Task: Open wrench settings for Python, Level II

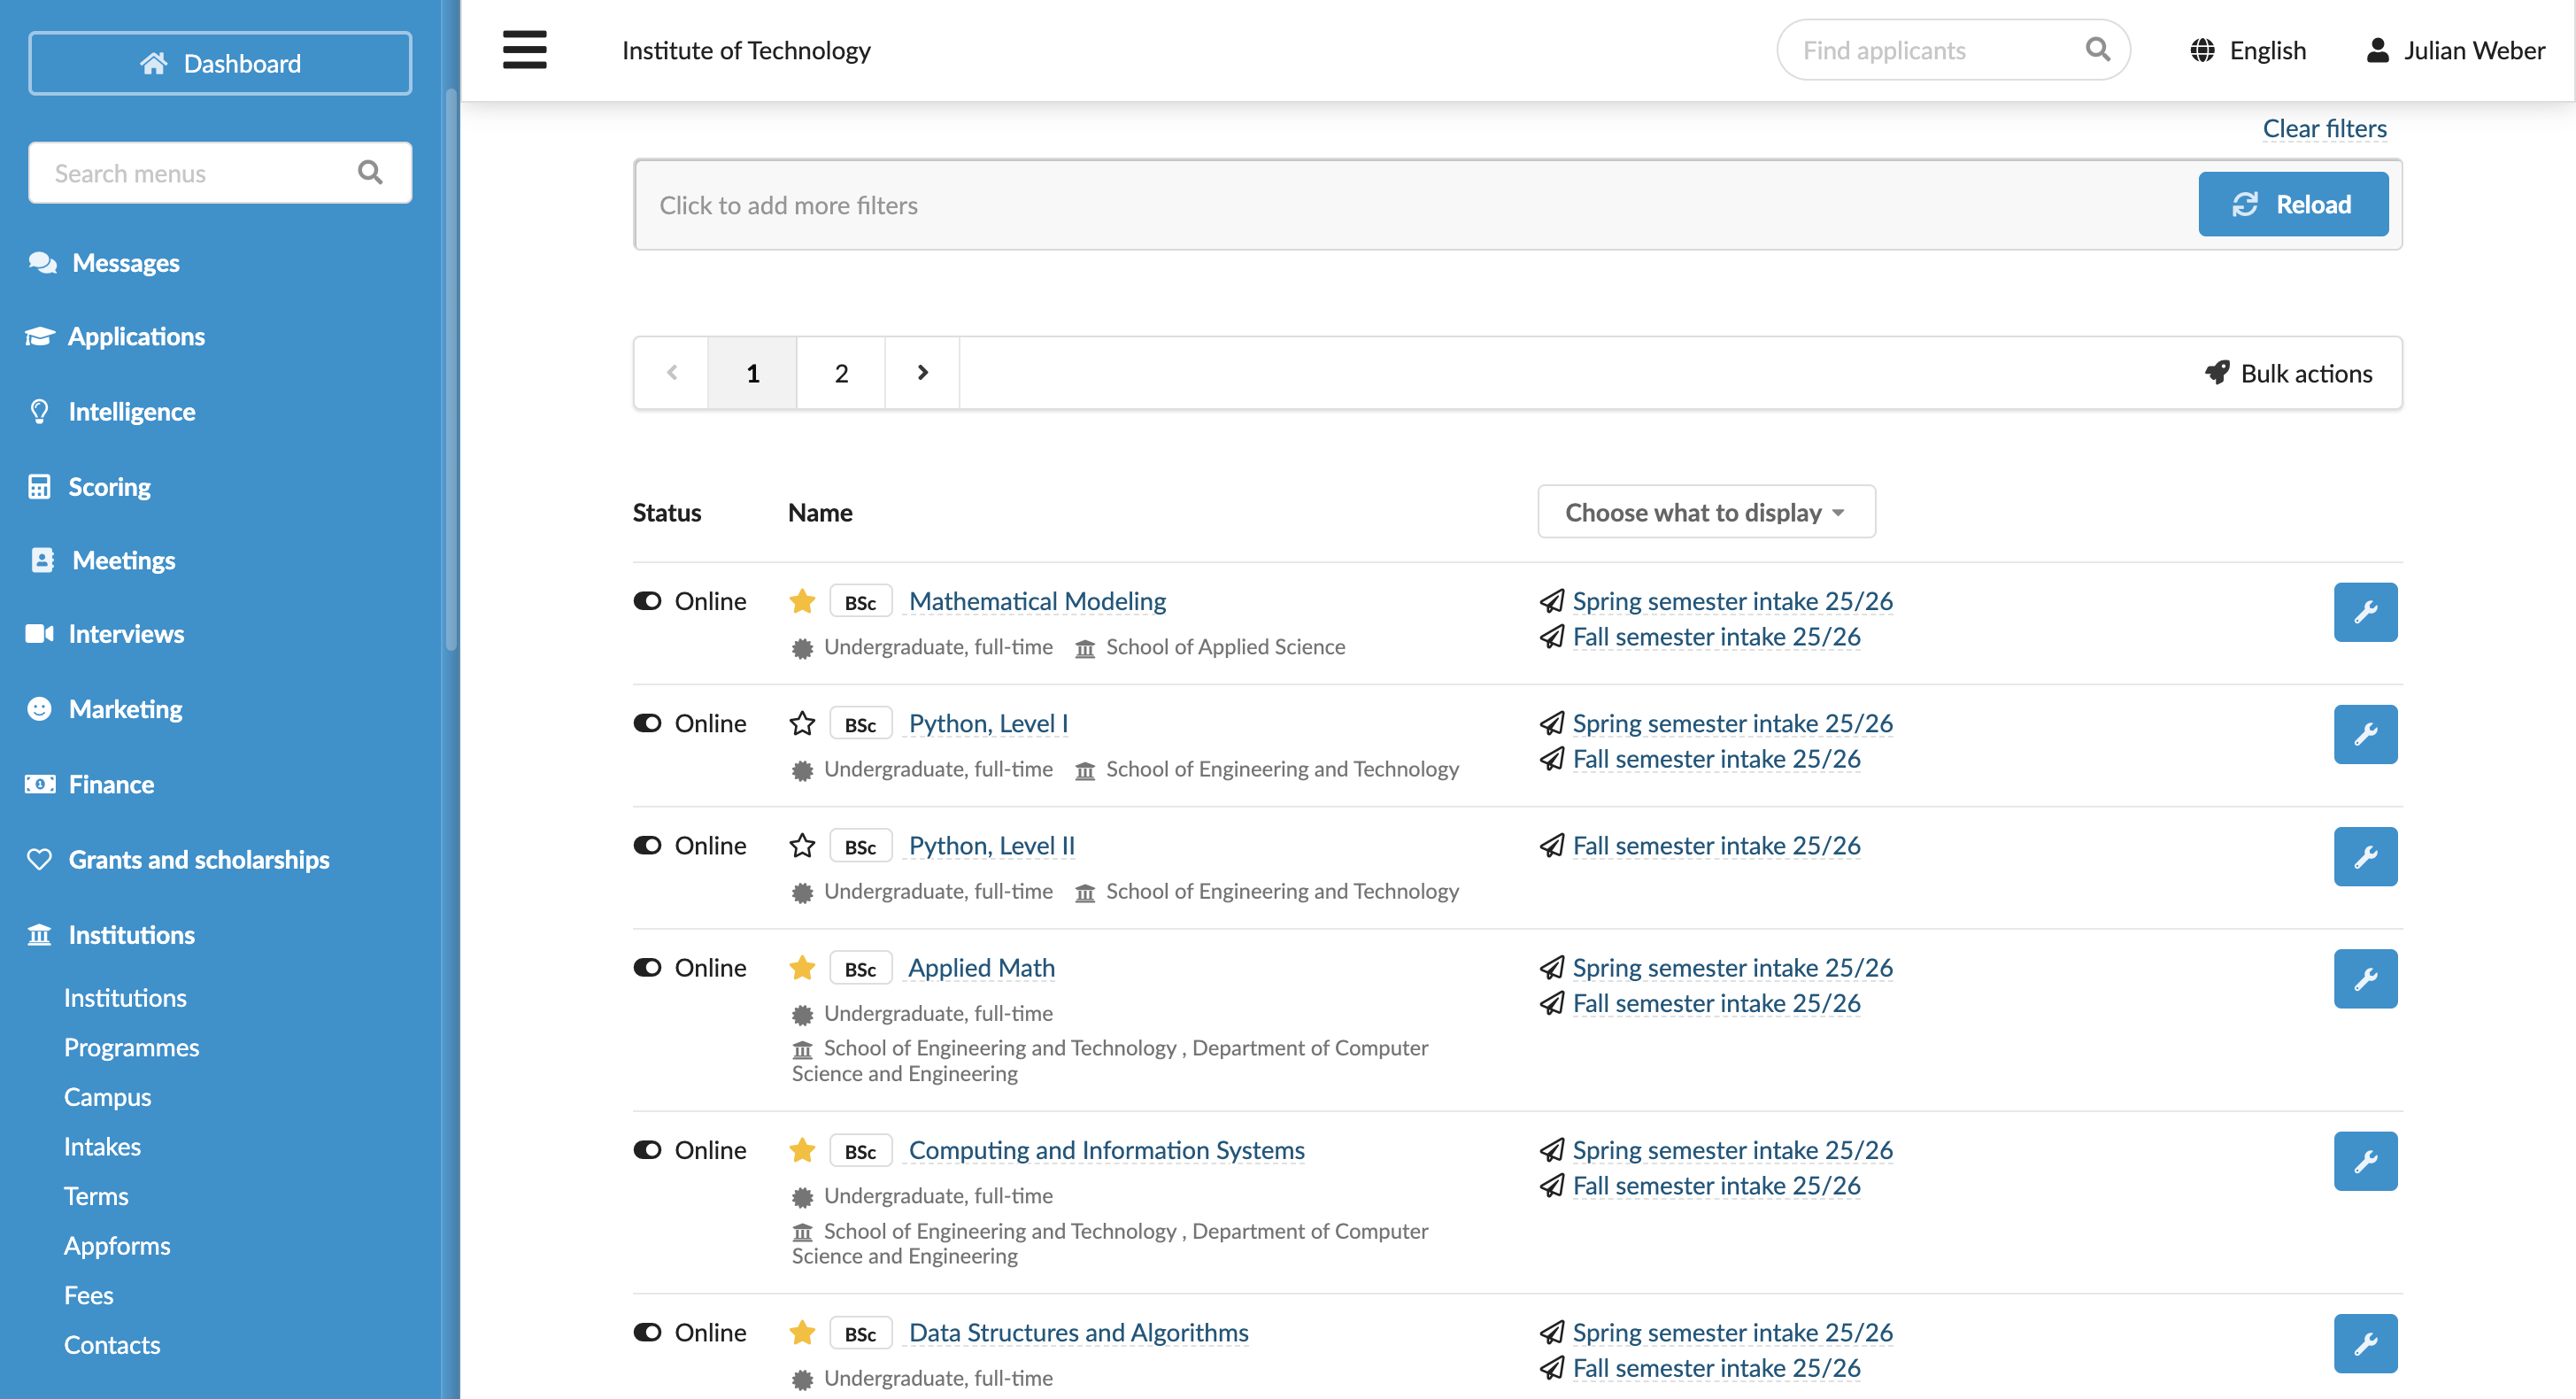Action: coord(2365,856)
